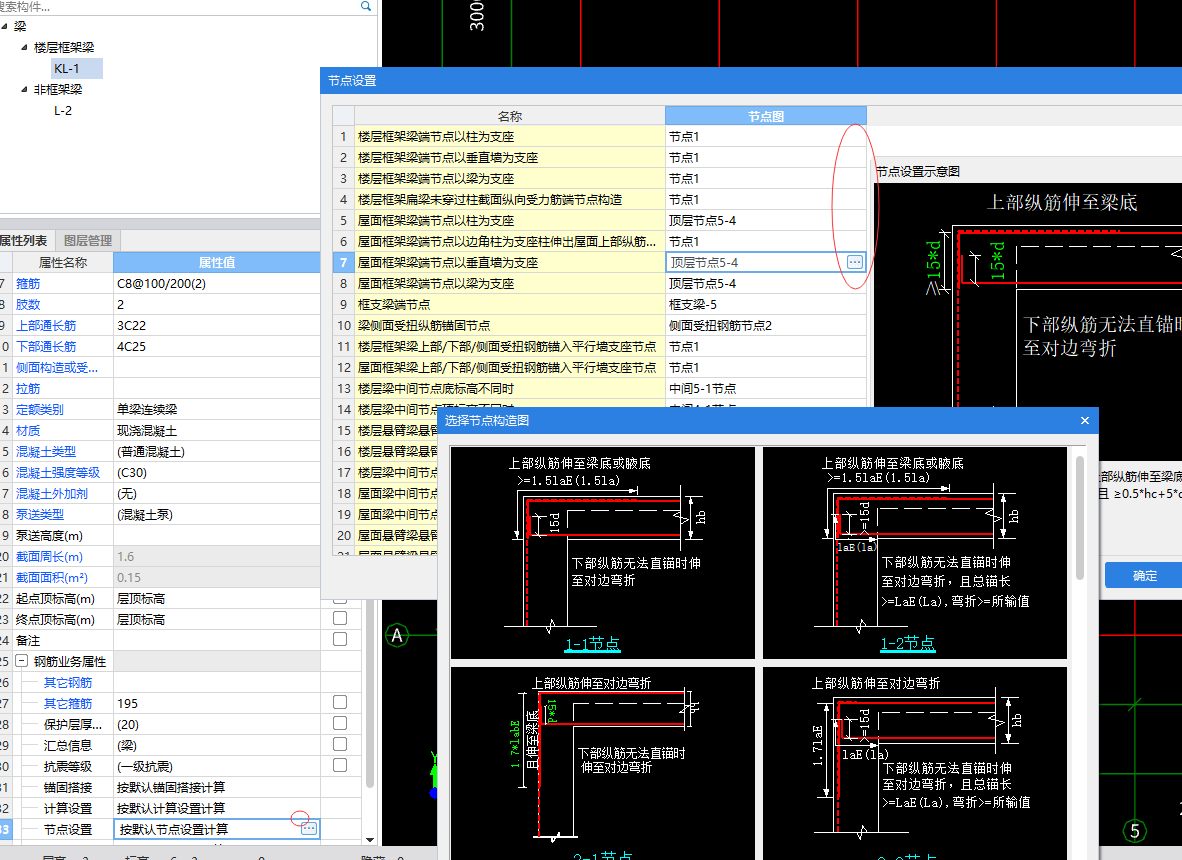Screen dimensions: 1182x860
Task: Click the blue 其它钢筋 property link
Action: point(68,682)
